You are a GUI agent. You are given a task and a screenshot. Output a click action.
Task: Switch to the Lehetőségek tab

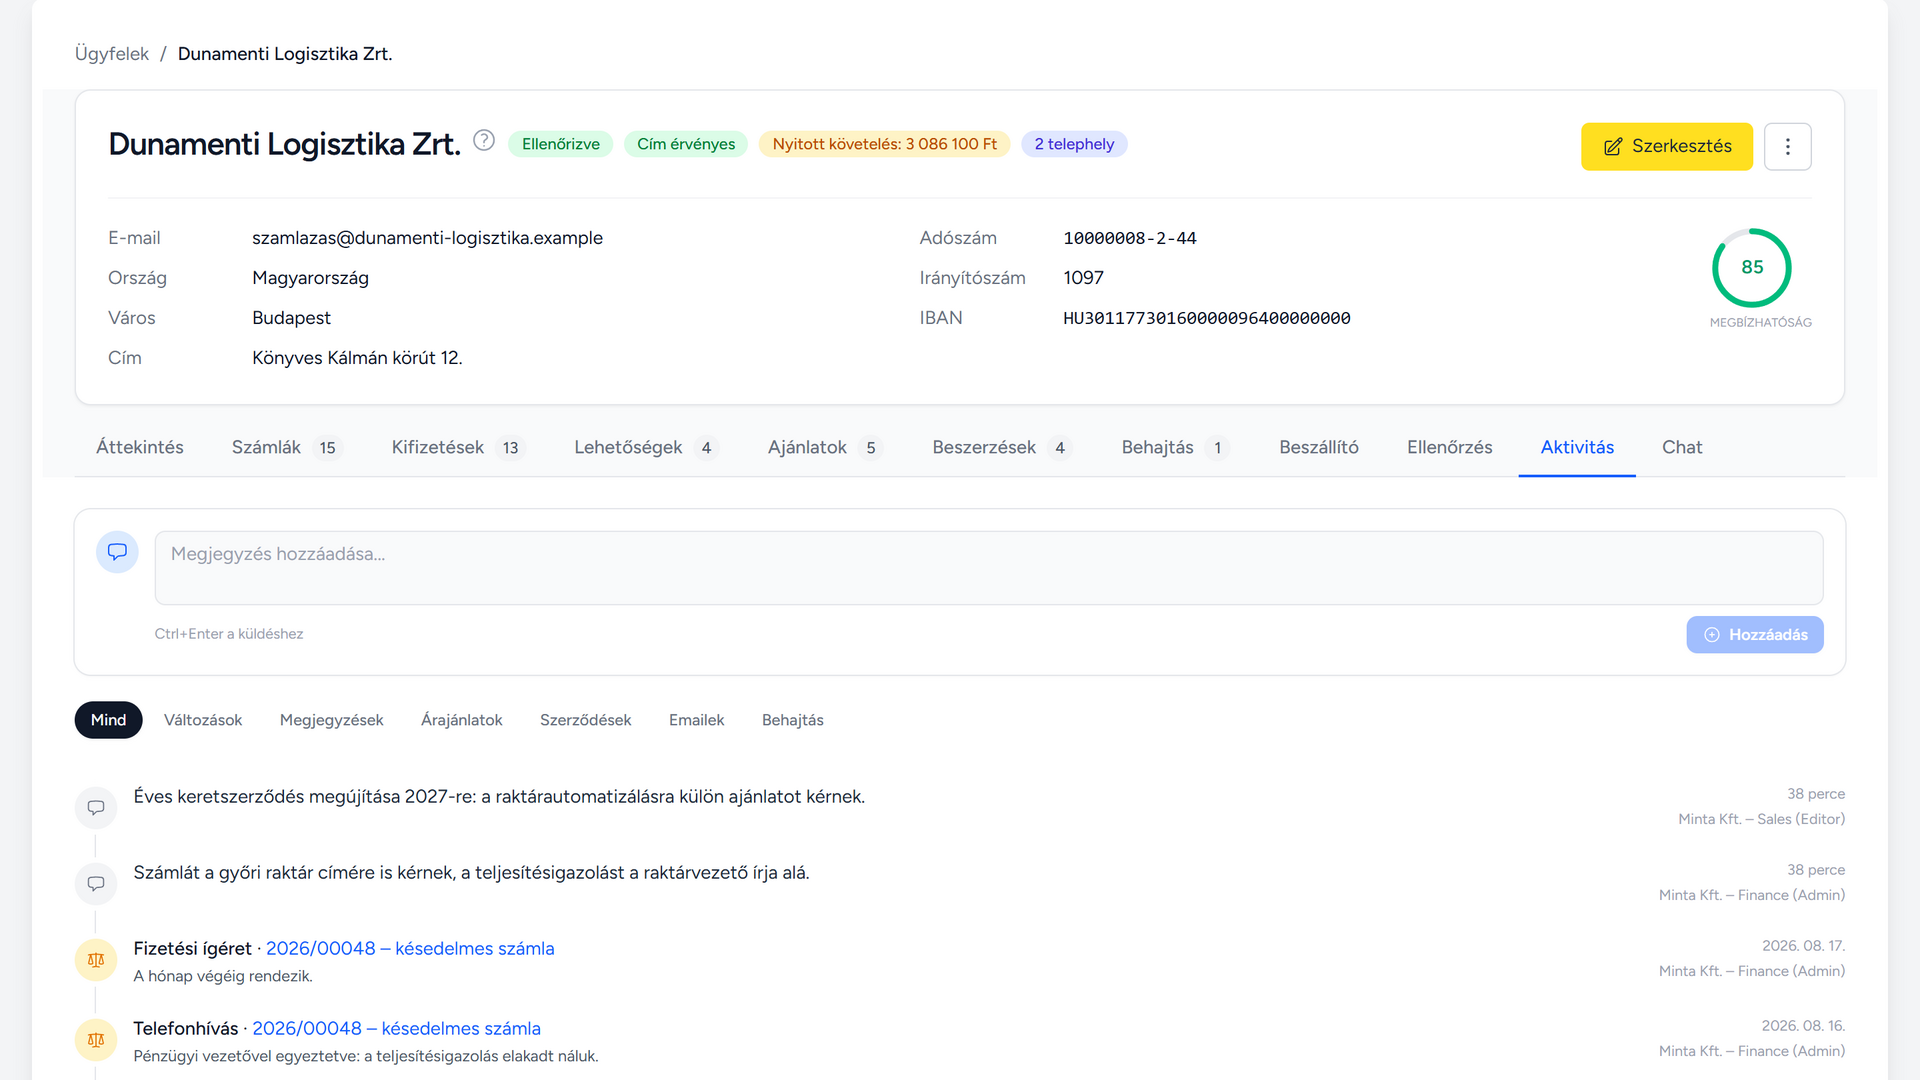click(646, 447)
